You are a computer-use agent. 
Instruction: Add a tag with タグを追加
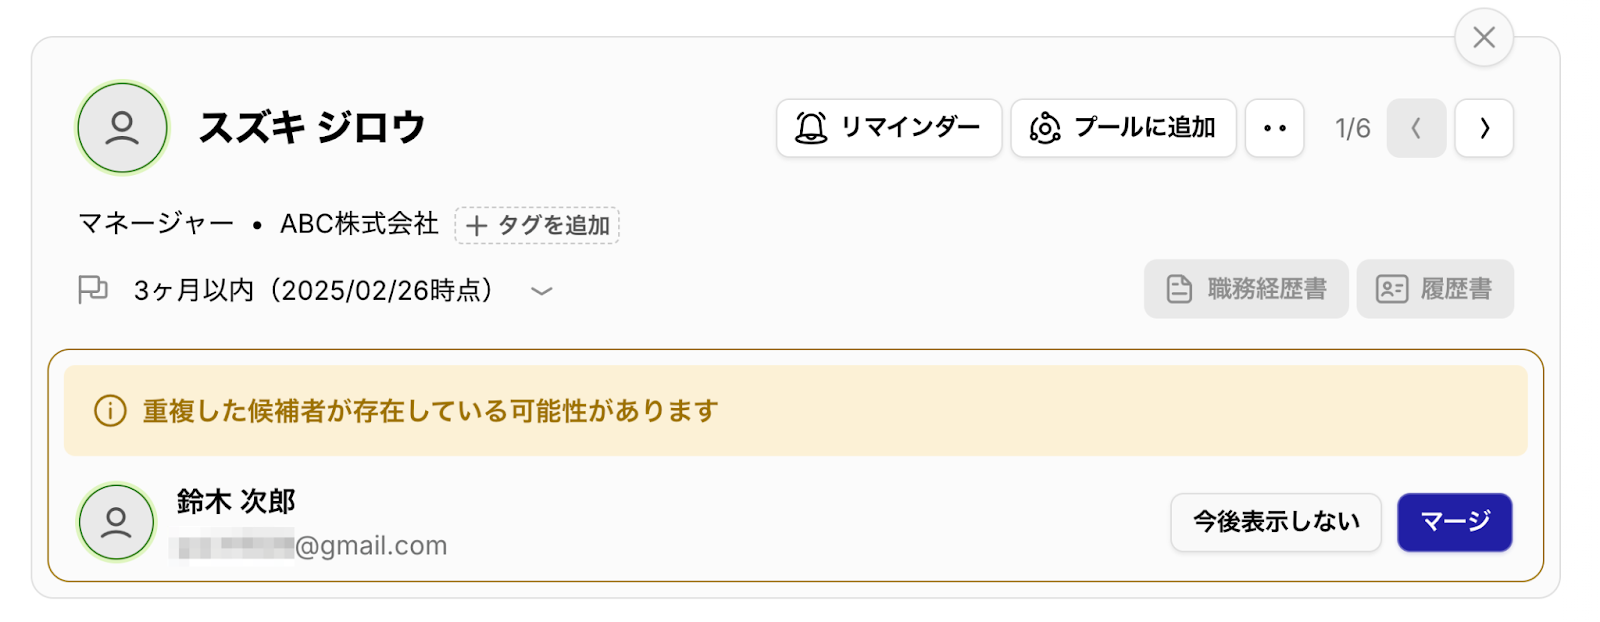(x=537, y=225)
